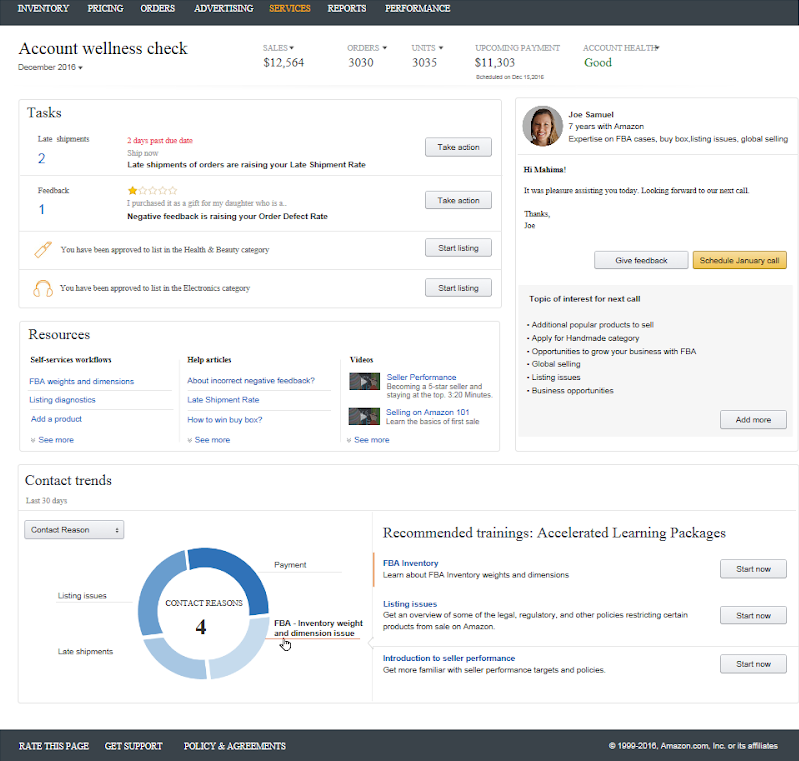Open the Orders menu
This screenshot has height=761, width=799.
click(x=157, y=9)
